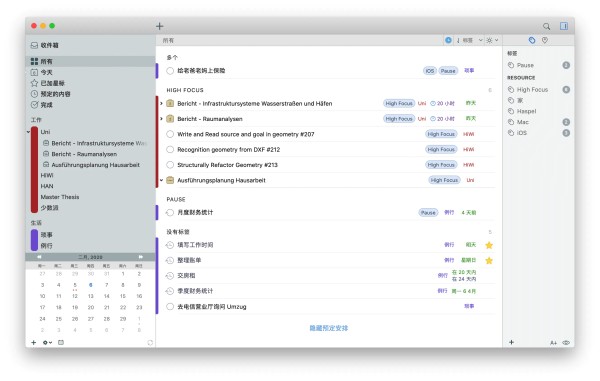Viewport: 600px width, 381px height.
Task: Select the High Focus tag in the right panel
Action: 532,90
